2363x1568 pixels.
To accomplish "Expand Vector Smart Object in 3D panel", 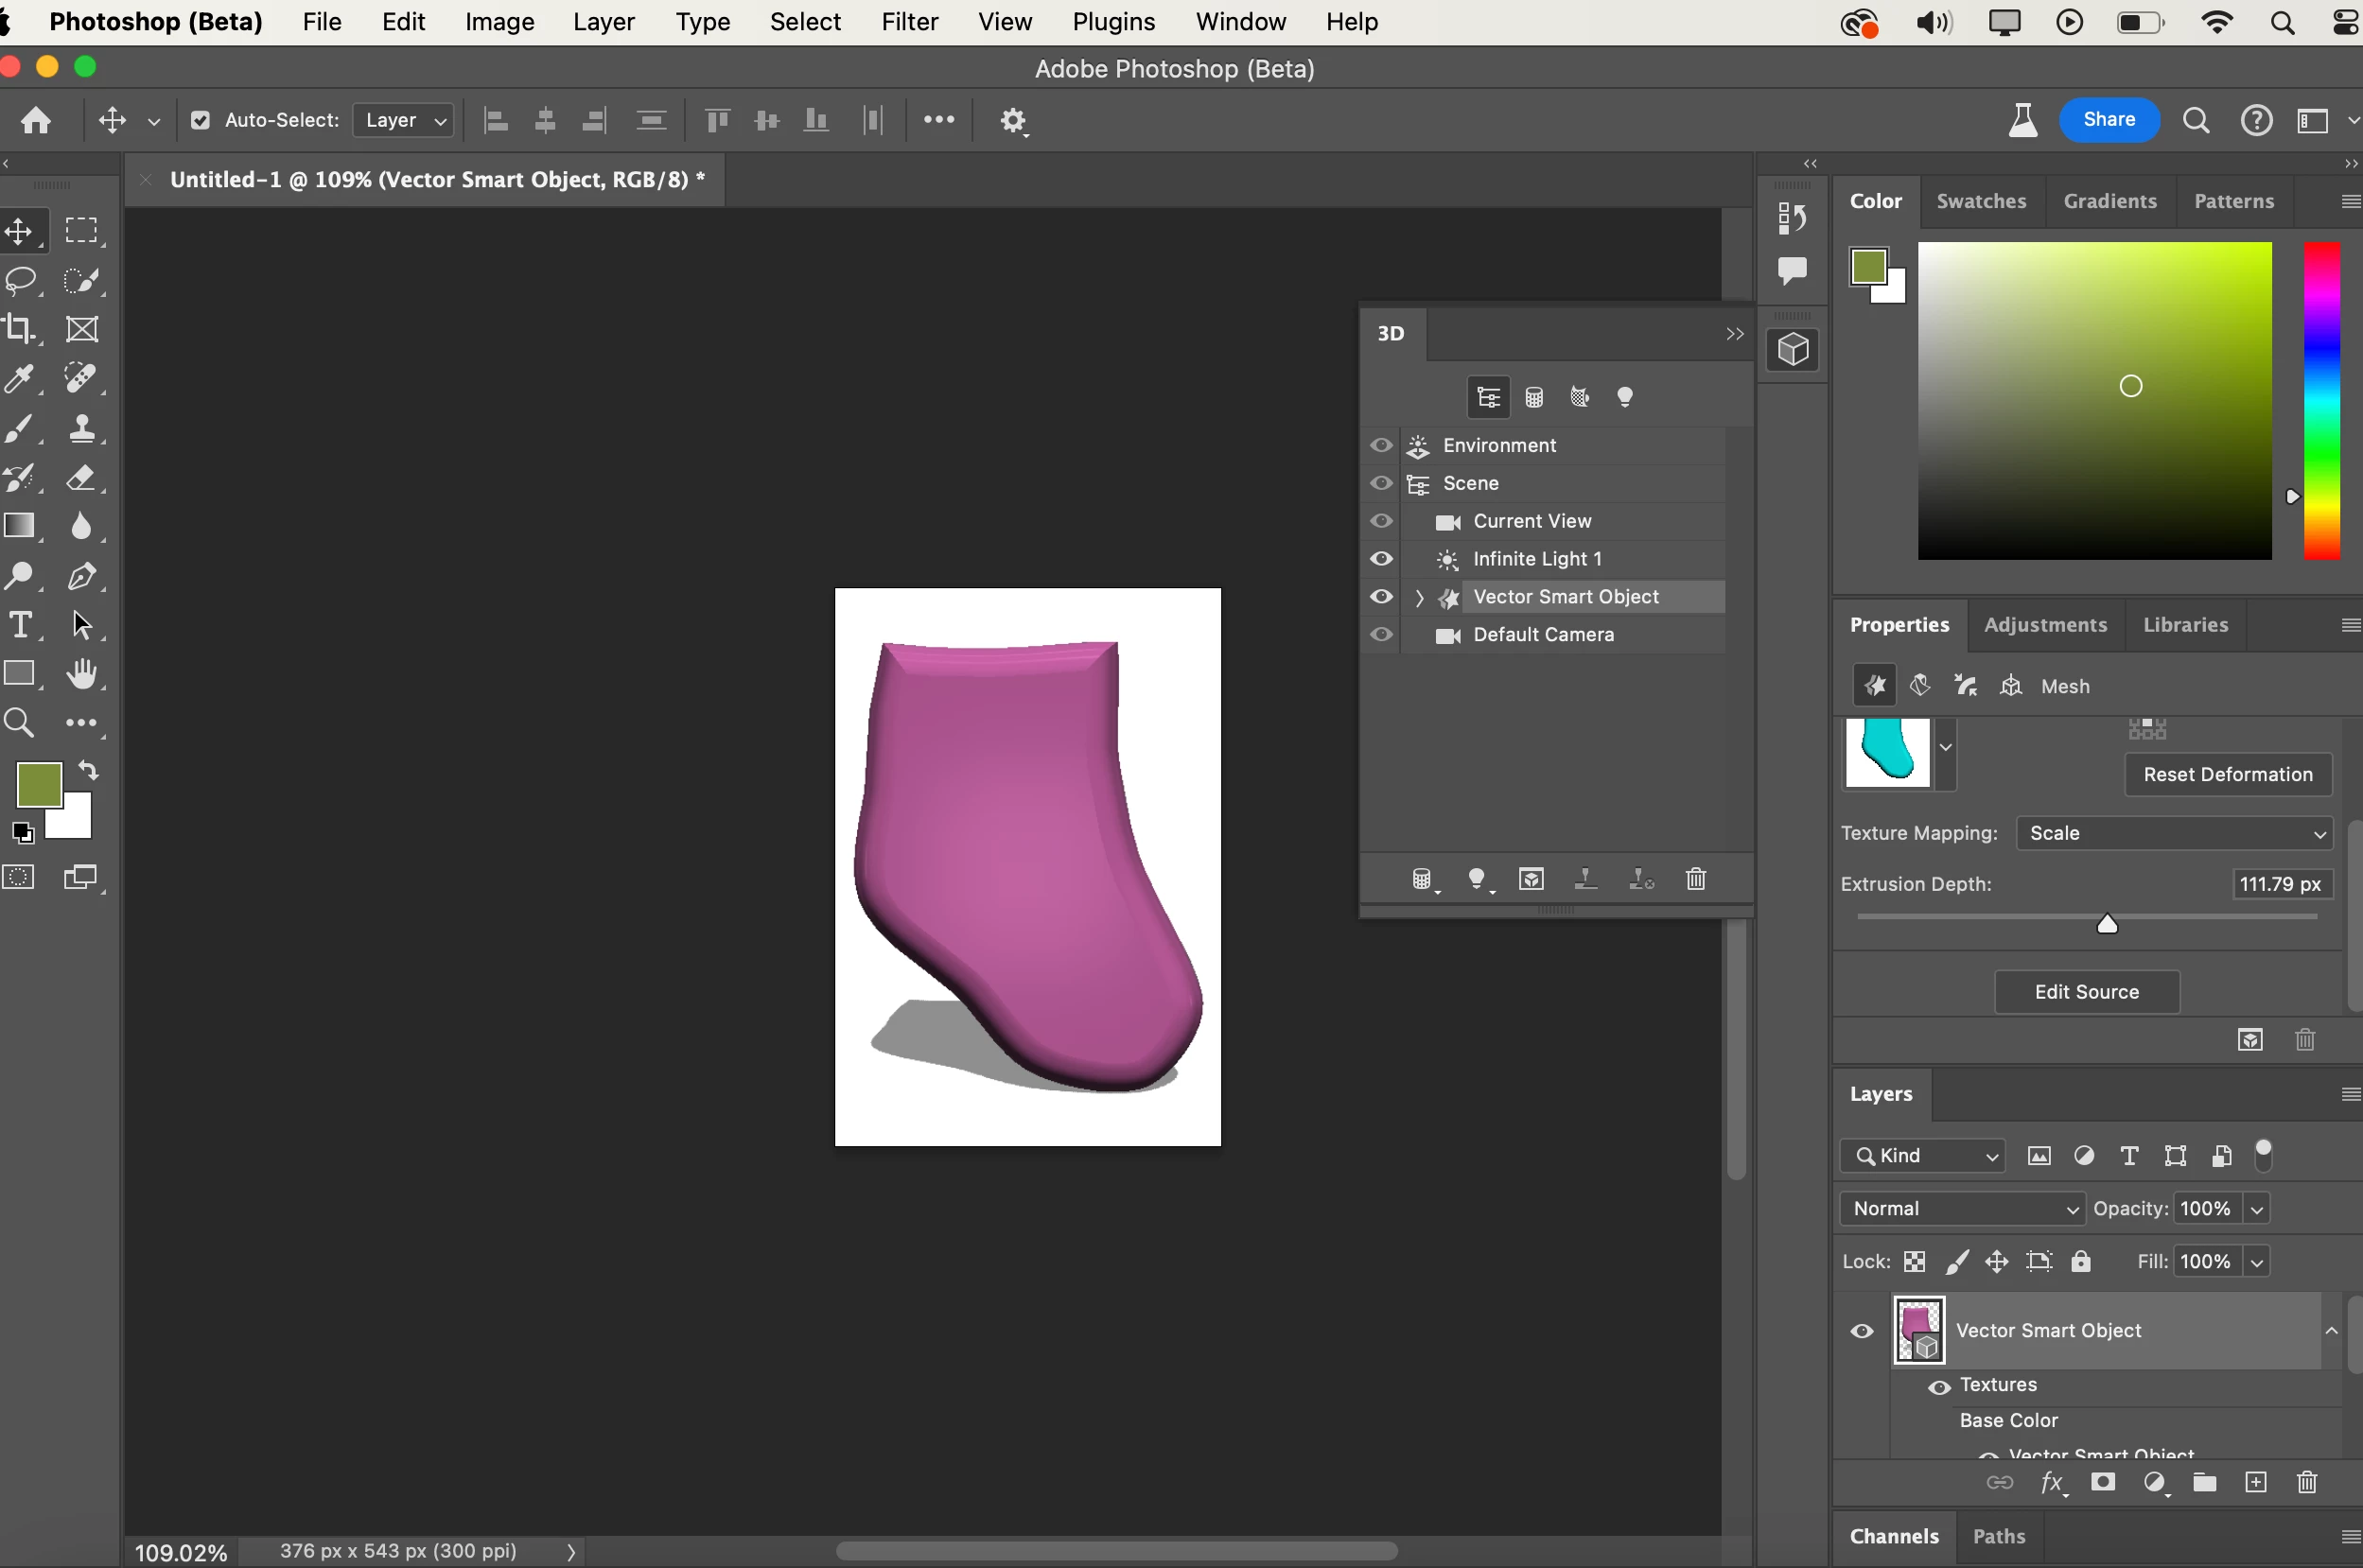I will click(1419, 597).
